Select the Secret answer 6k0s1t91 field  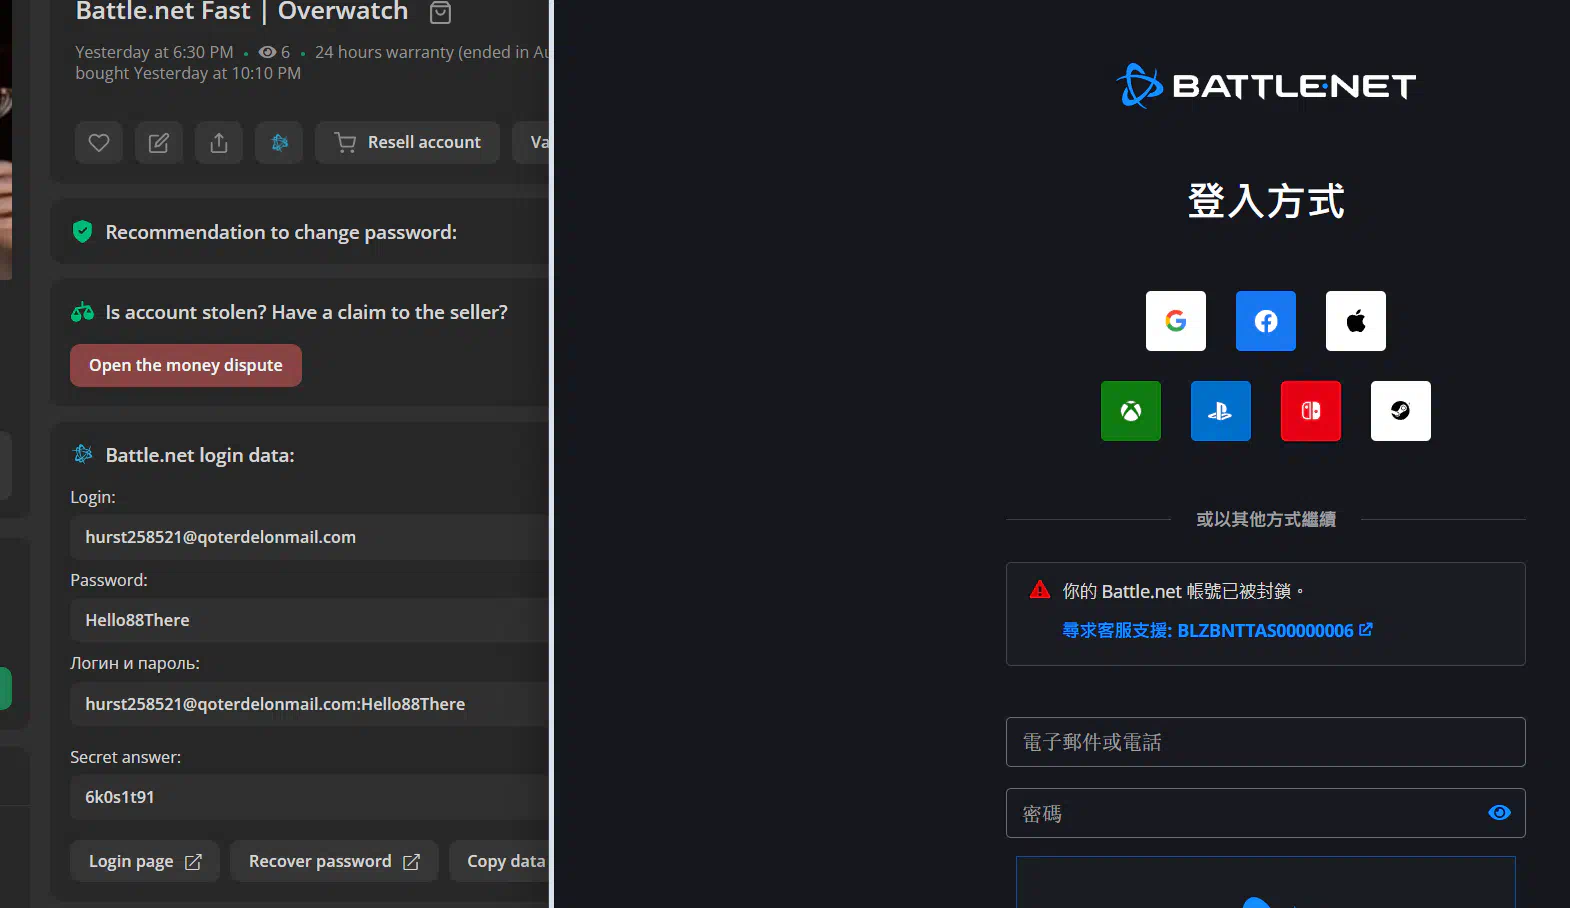pos(309,797)
